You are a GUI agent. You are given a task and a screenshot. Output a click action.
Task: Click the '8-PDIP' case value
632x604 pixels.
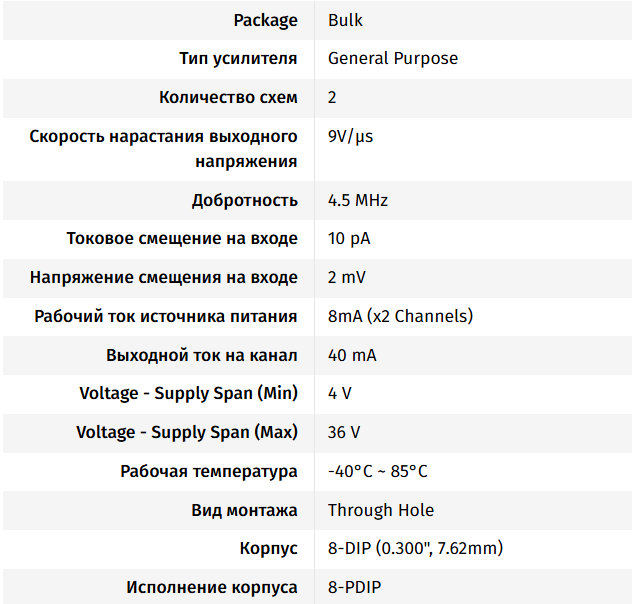tap(354, 587)
